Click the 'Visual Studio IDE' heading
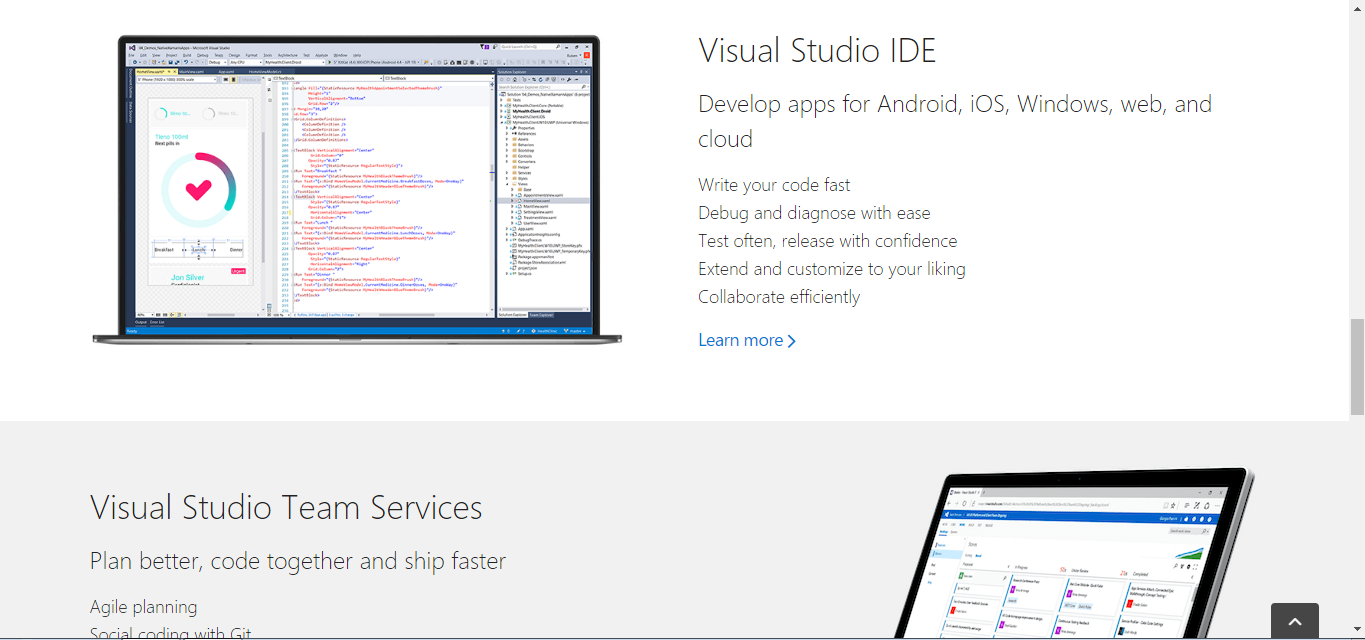The height and width of the screenshot is (640, 1365). coord(817,50)
